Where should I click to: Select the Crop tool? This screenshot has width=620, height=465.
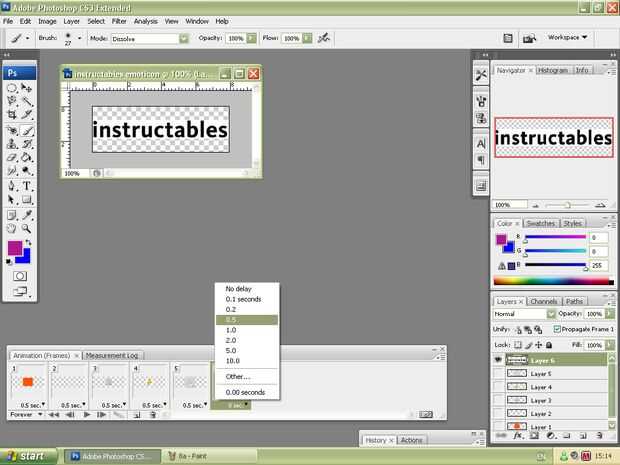point(12,115)
